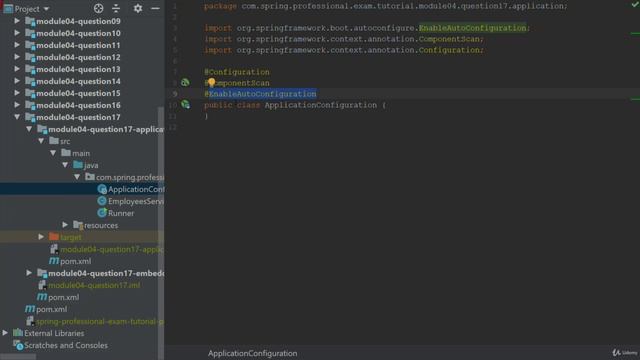Screen dimensions: 640x360
Task: Expand resources folder arrow
Action: point(65,225)
